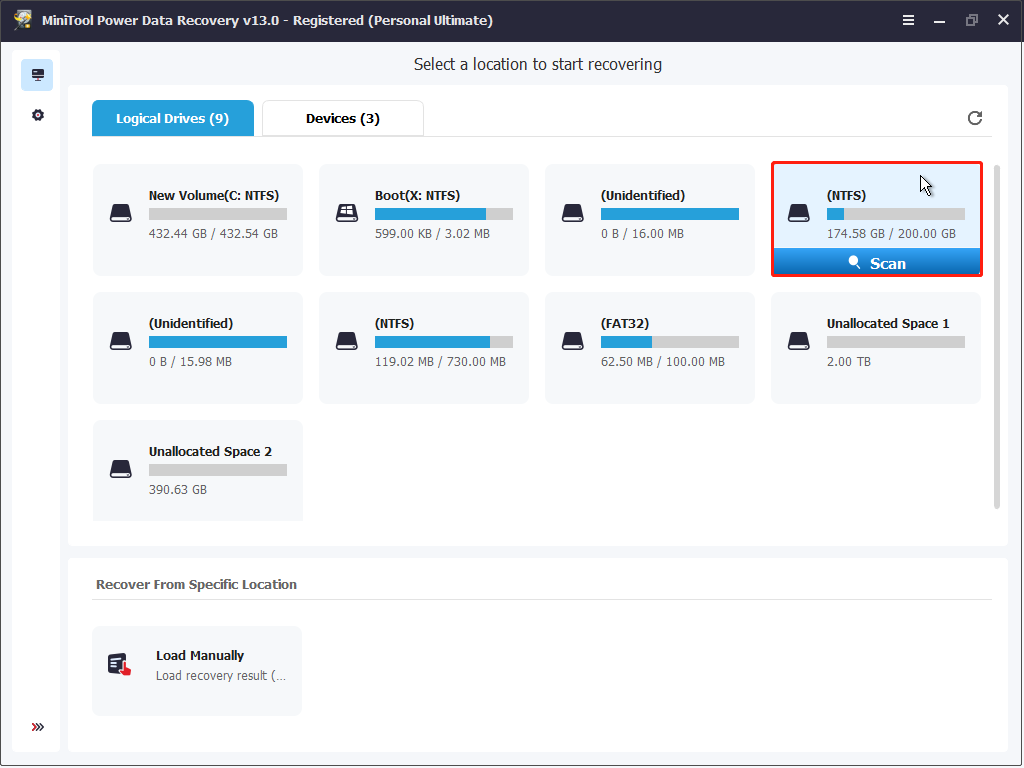This screenshot has width=1024, height=768.
Task: Click the 0 B / 15.98 MB size text
Action: click(x=190, y=362)
